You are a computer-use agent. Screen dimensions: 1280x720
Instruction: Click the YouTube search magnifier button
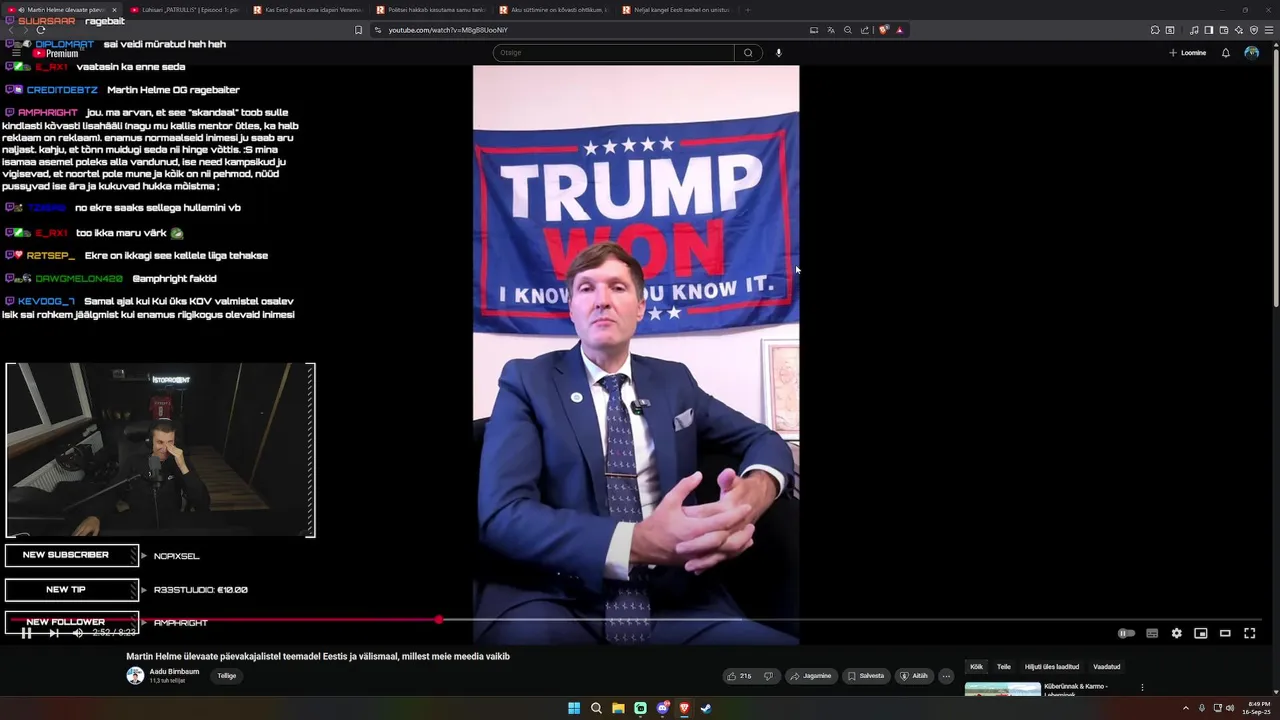[x=748, y=53]
